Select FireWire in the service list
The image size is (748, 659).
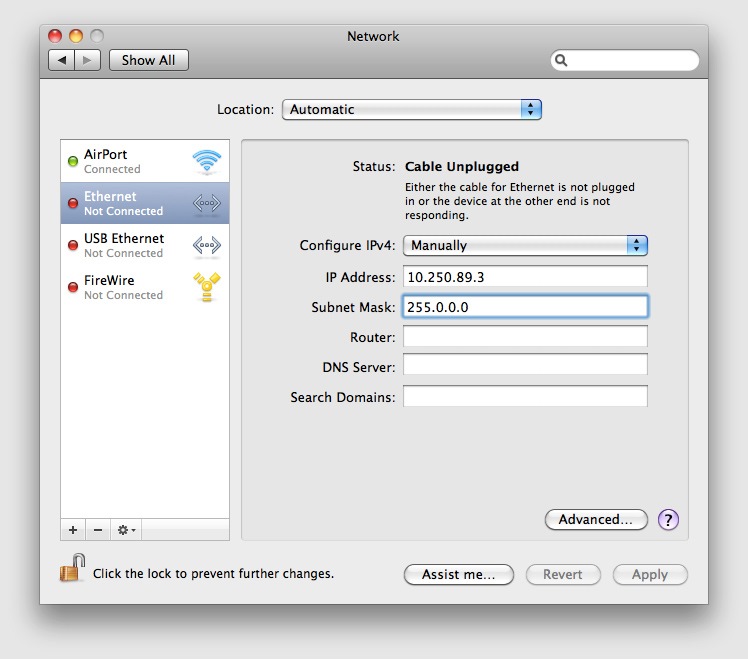coord(145,287)
